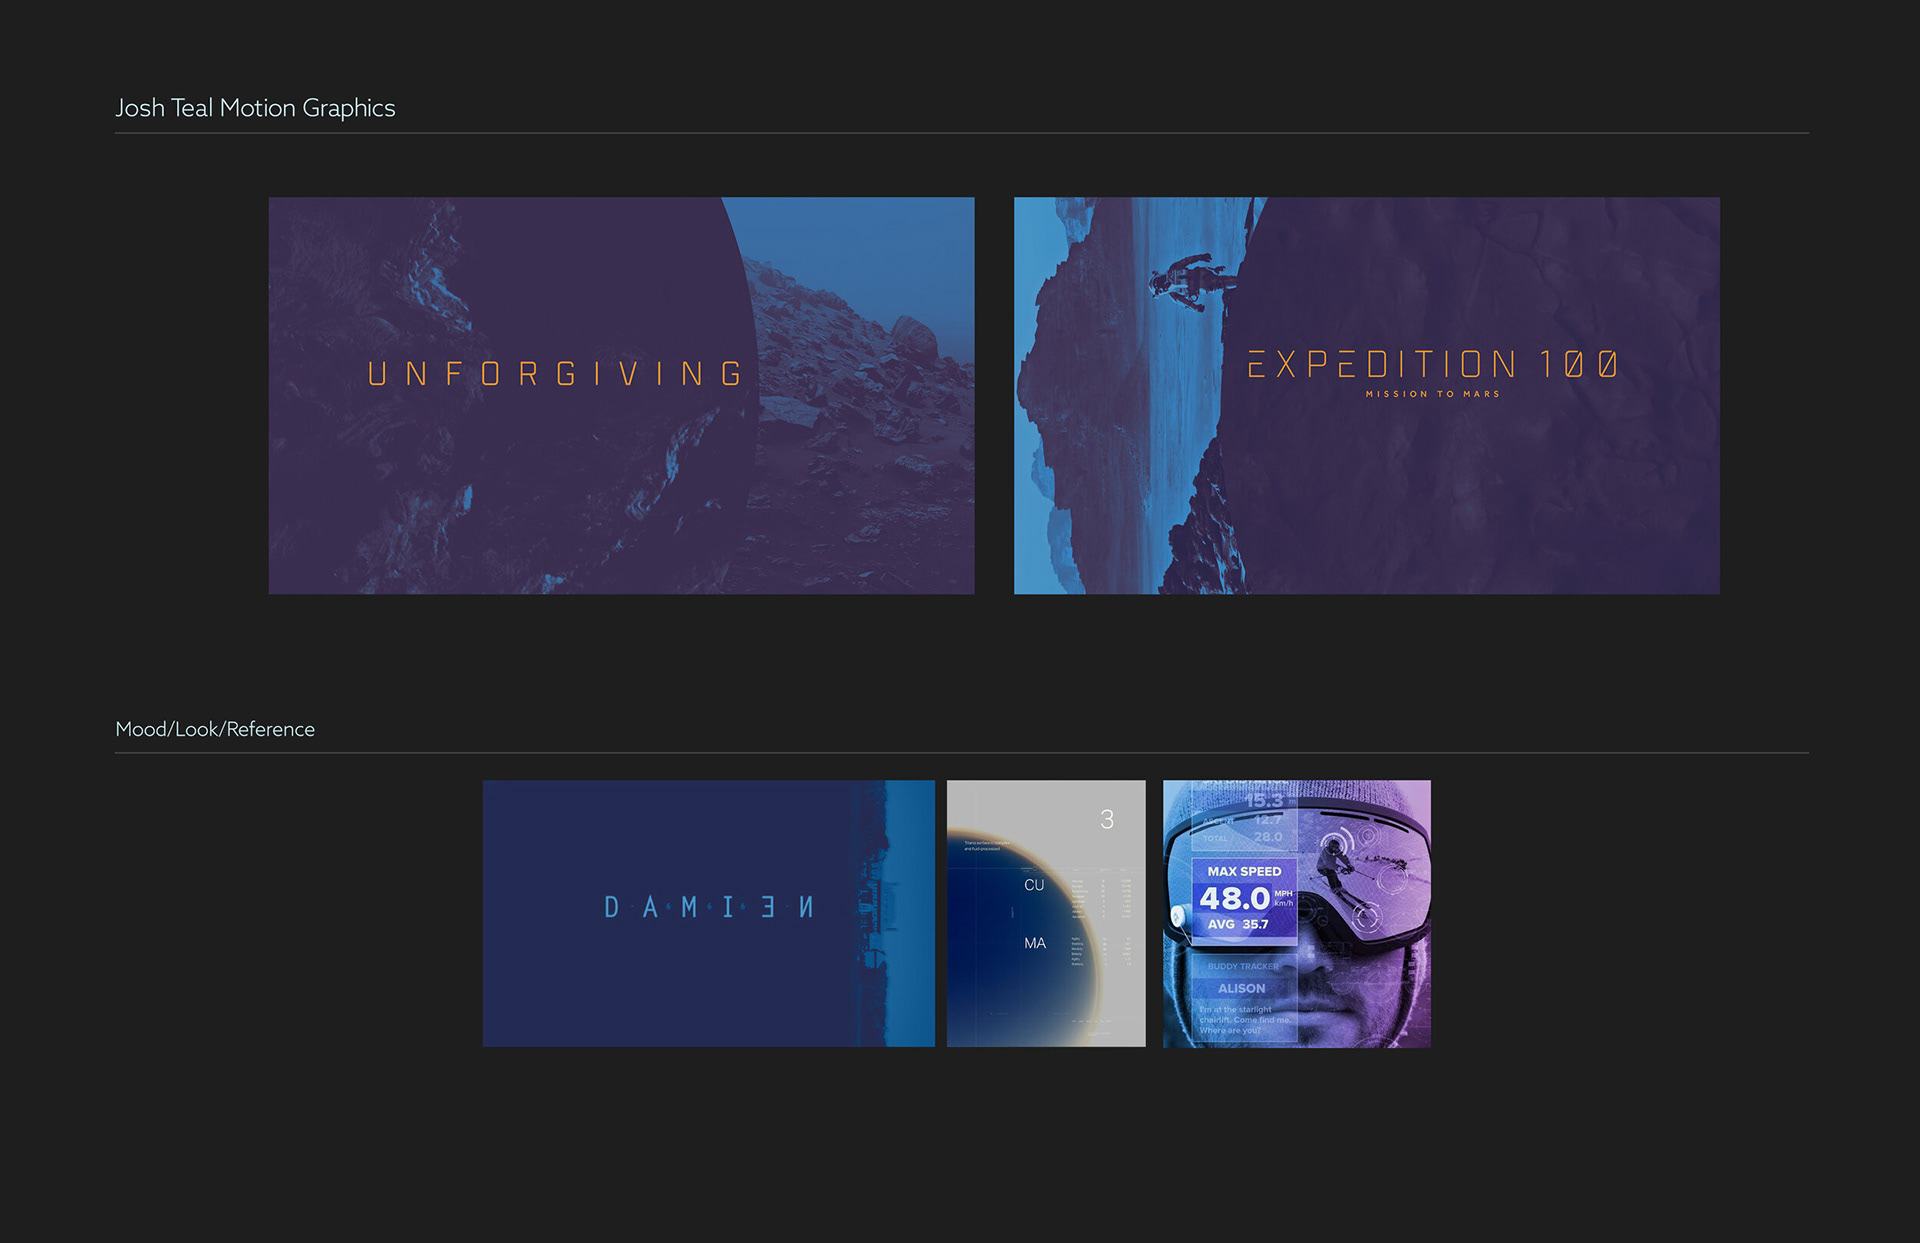This screenshot has width=1920, height=1243.
Task: Open the Expedition 100 title frame
Action: point(1366,395)
